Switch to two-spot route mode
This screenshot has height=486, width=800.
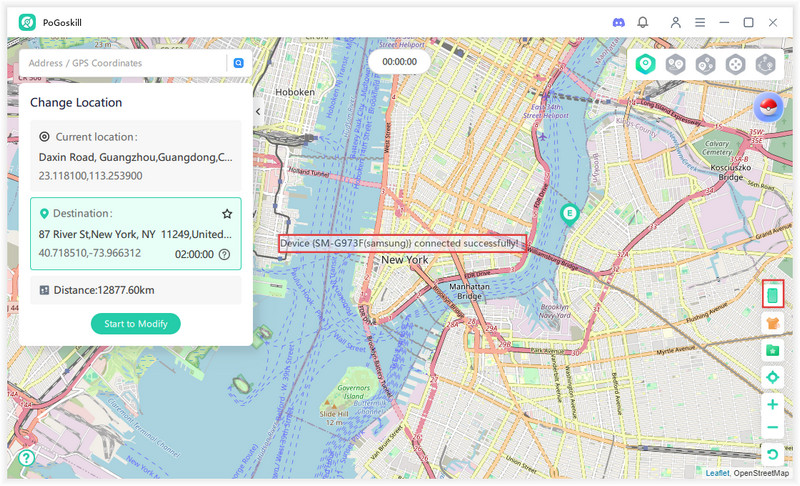tap(676, 64)
